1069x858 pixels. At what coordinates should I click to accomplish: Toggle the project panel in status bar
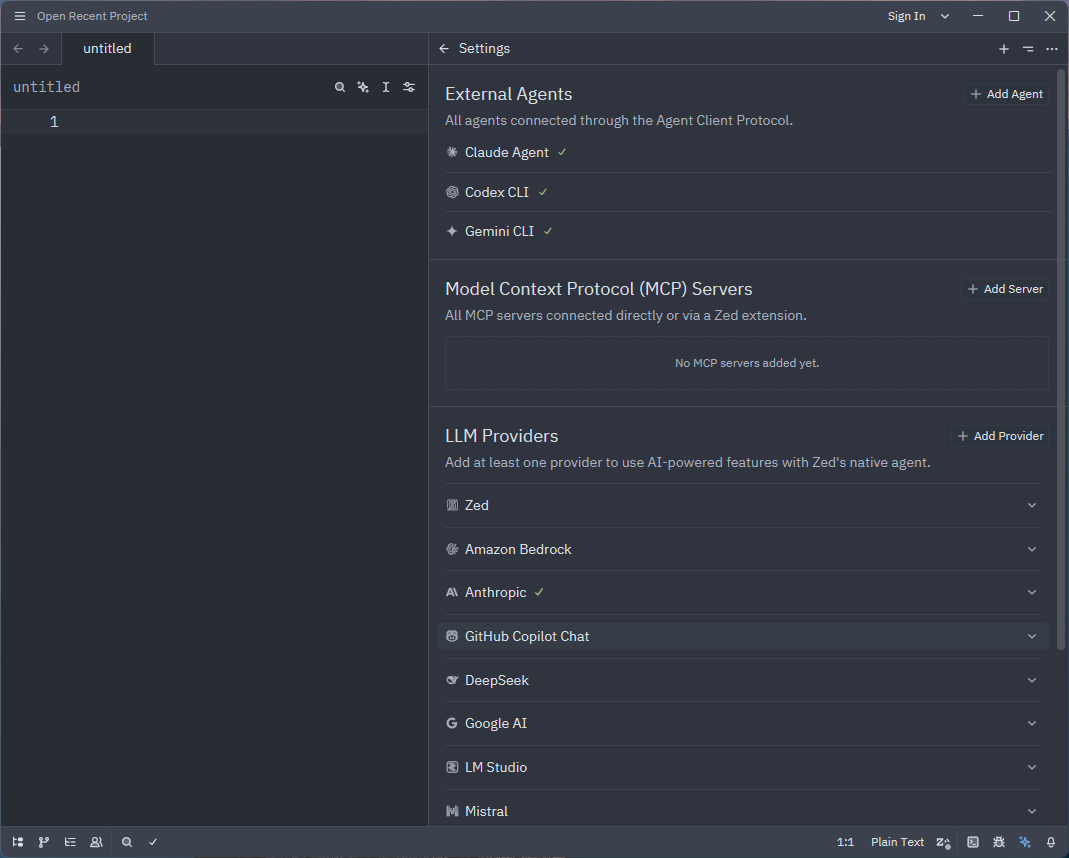click(x=18, y=842)
